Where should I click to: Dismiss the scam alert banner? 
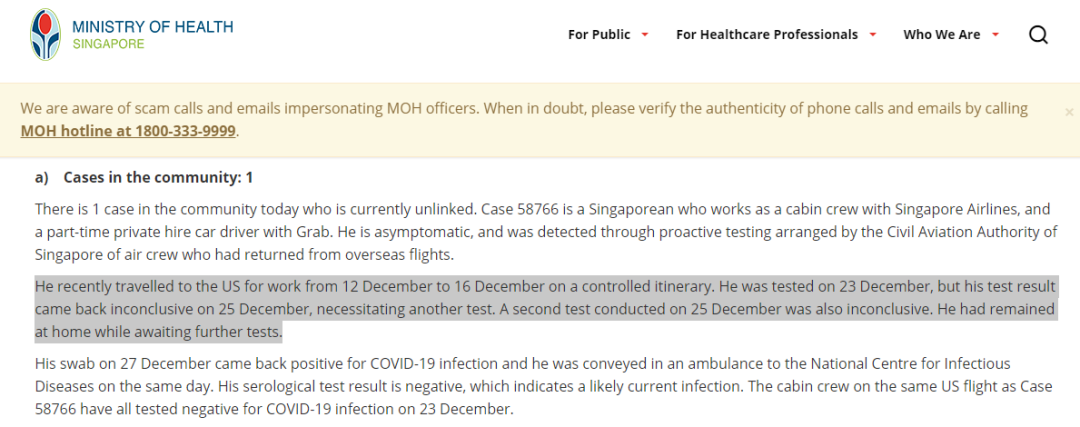click(1068, 113)
